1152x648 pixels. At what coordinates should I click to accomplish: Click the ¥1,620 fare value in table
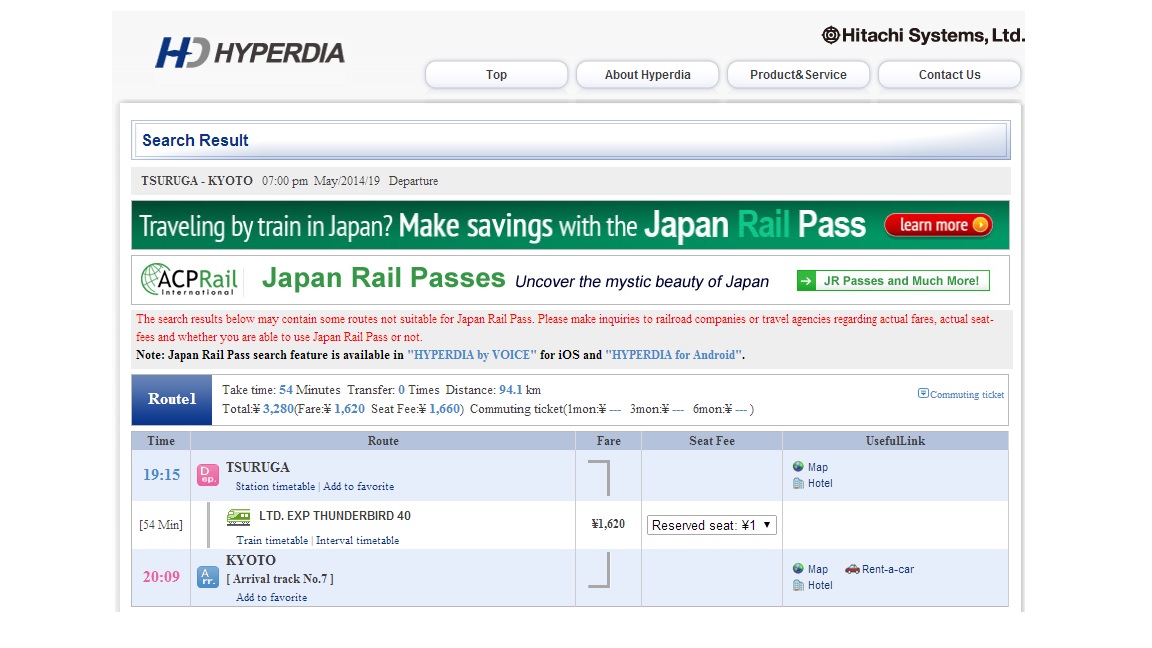pyautogui.click(x=608, y=524)
